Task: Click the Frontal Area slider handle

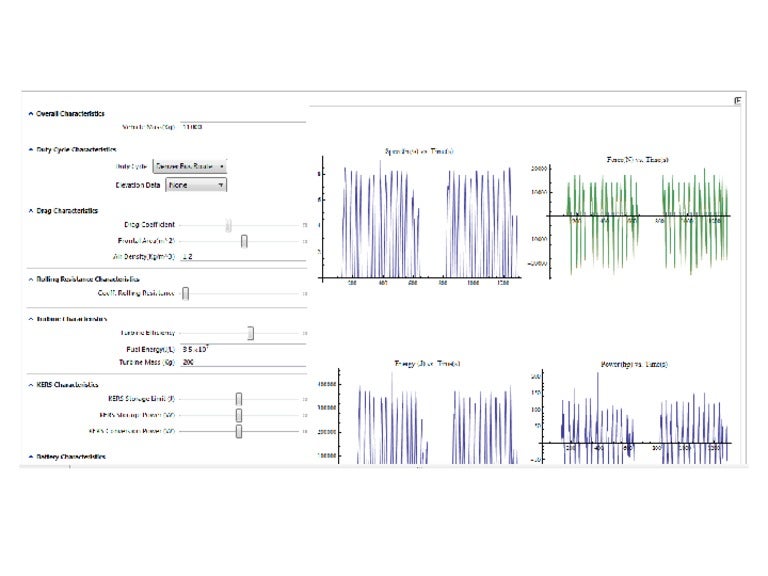Action: (244, 241)
